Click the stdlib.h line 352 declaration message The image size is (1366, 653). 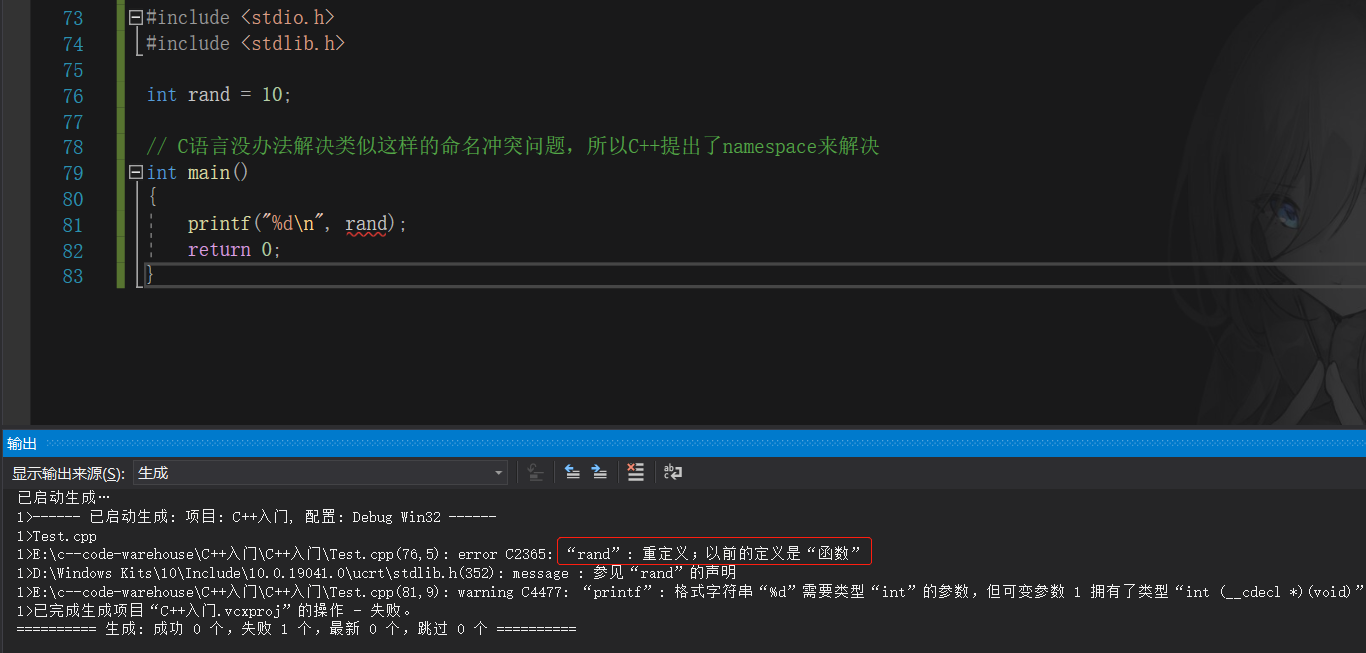(x=400, y=572)
